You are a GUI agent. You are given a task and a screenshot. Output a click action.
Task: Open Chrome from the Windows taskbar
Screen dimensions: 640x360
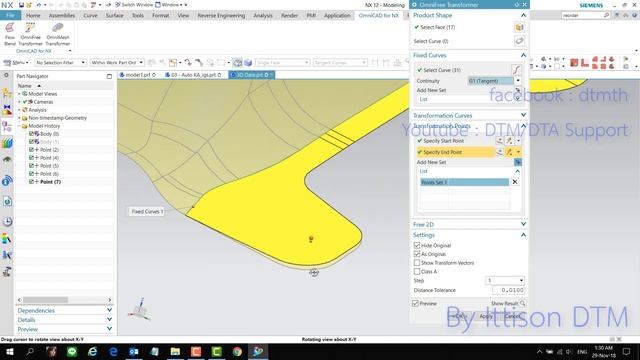[x=237, y=351]
